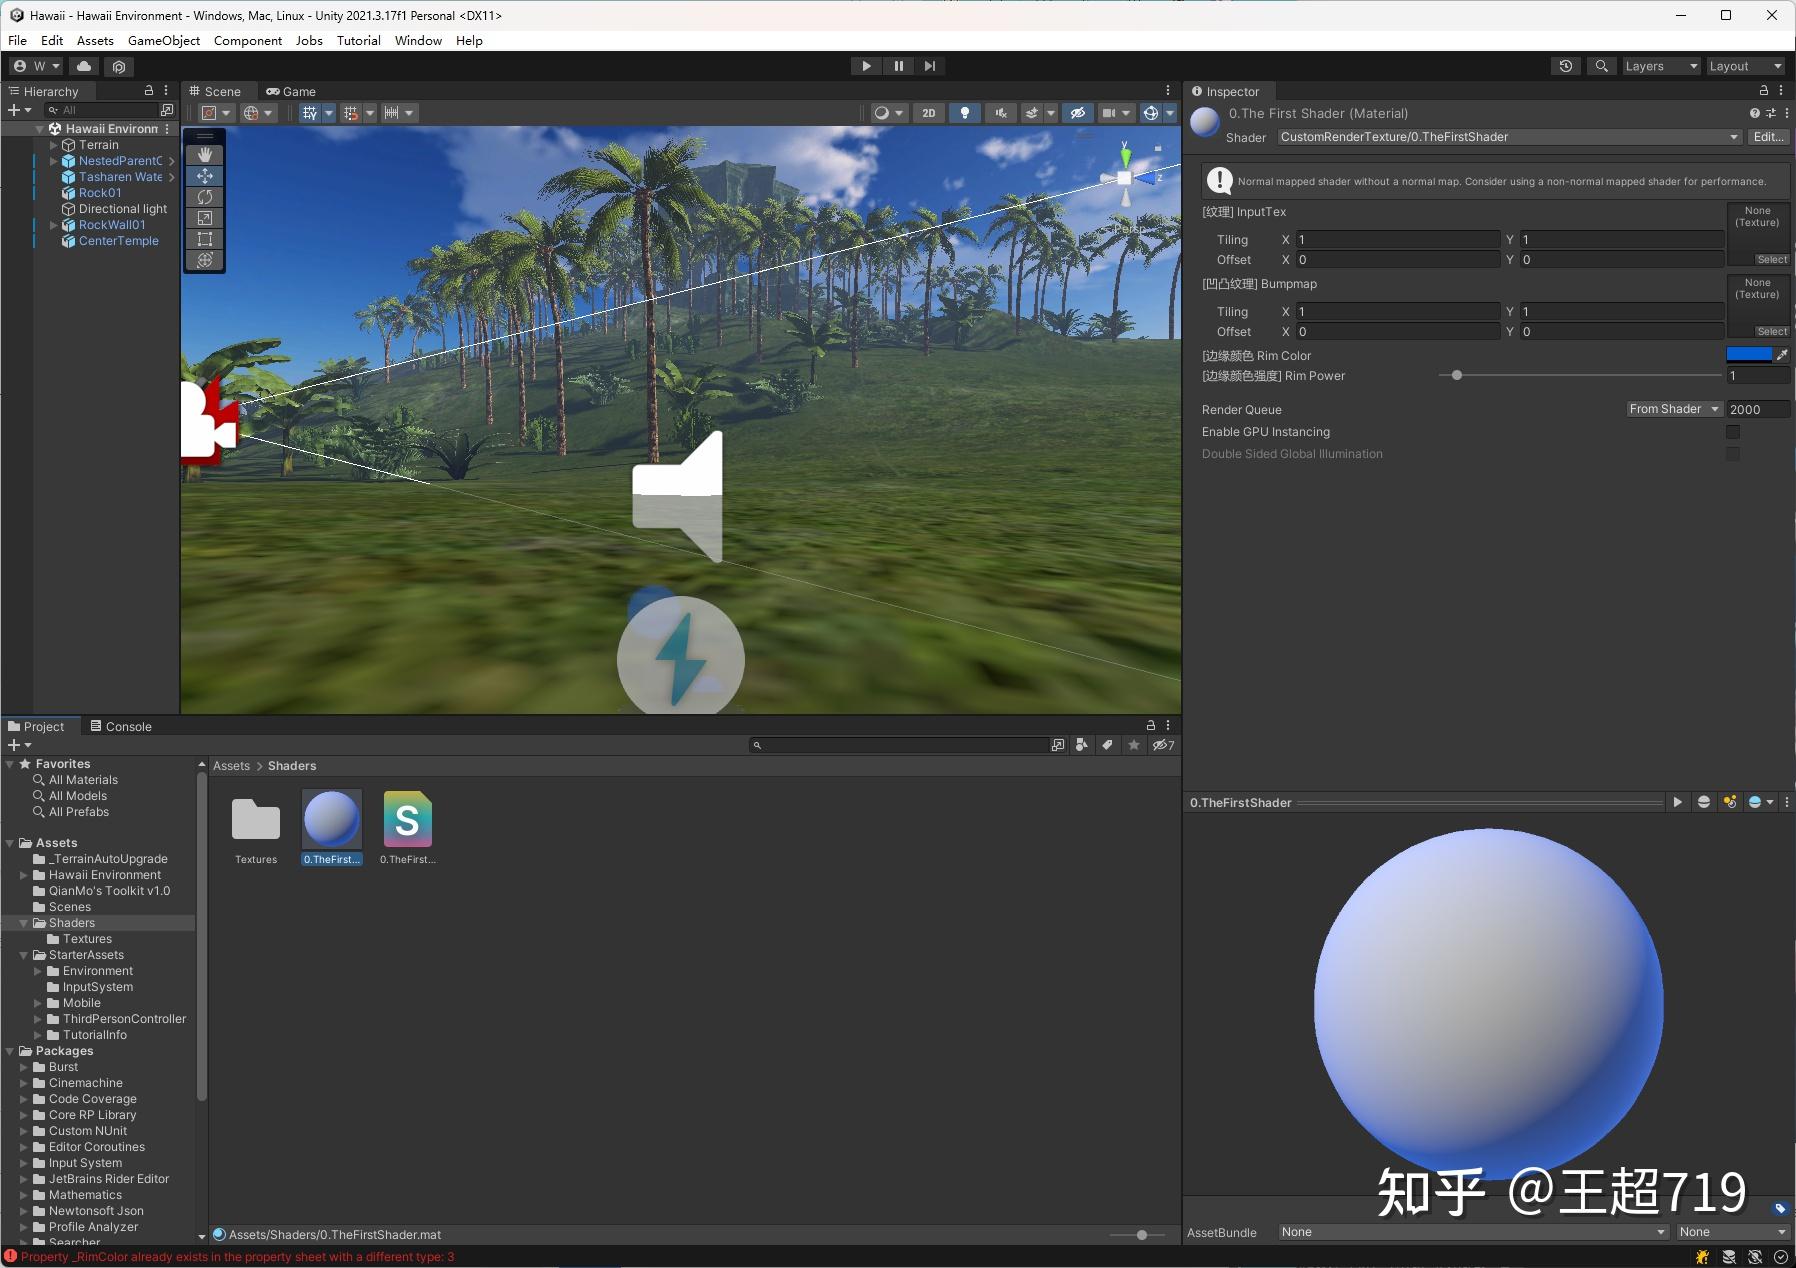Open the GameObject menu
The image size is (1796, 1268).
[x=164, y=40]
